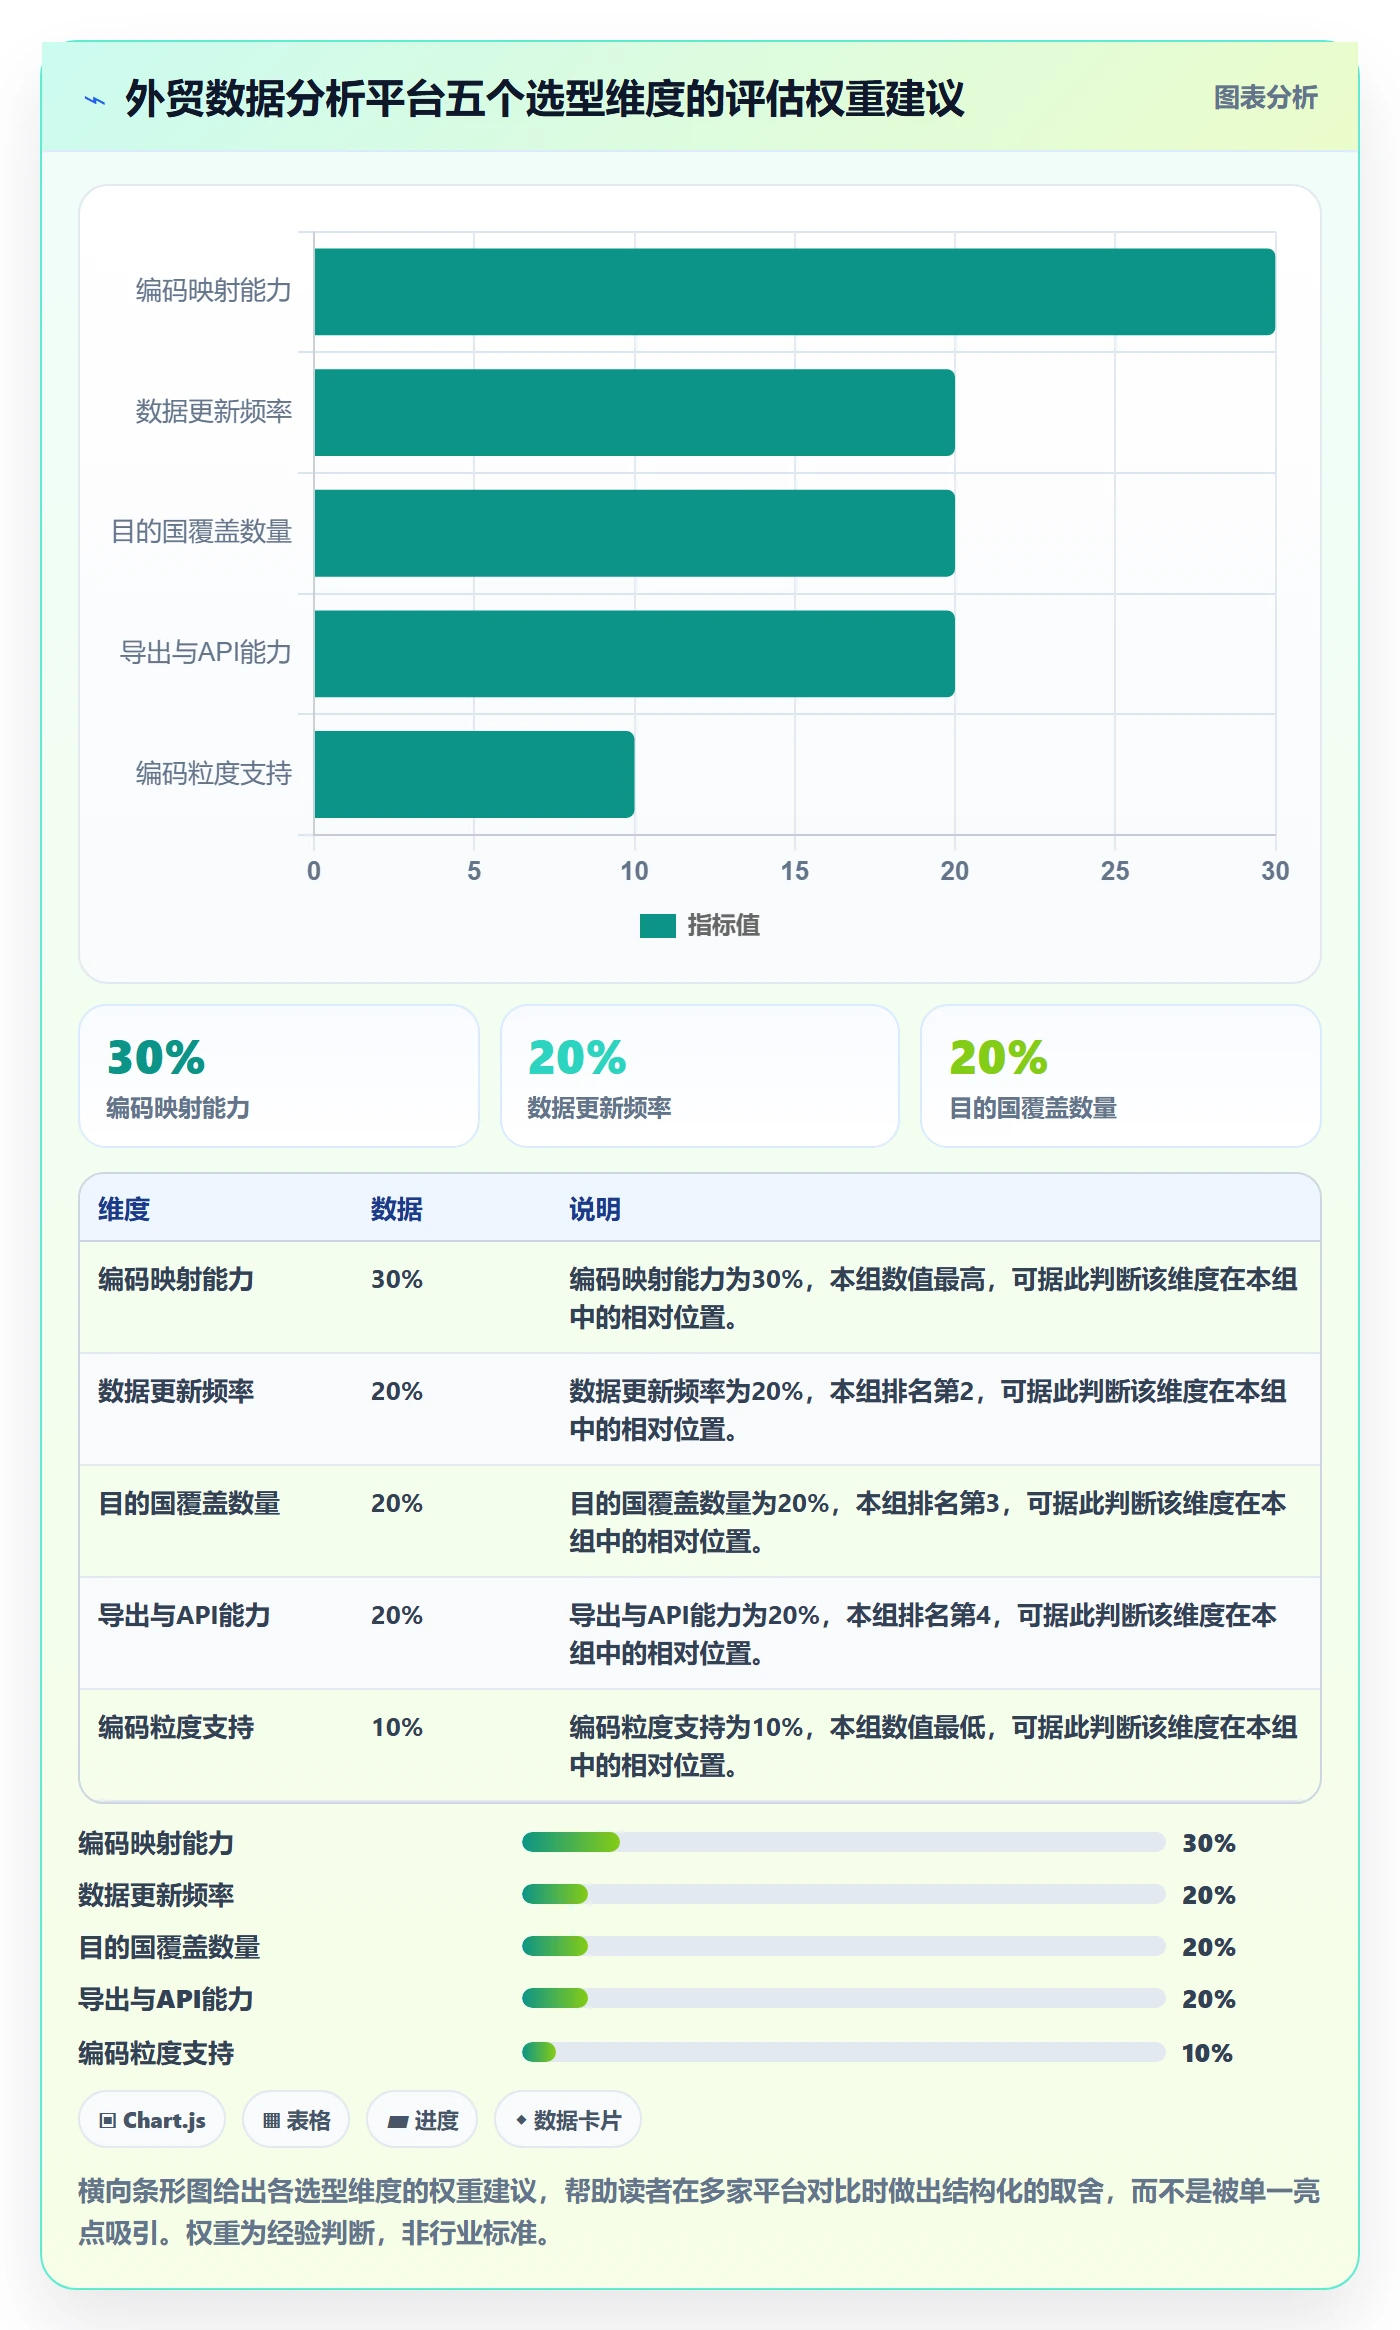The height and width of the screenshot is (2330, 1400).
Task: Click the 目的国覆盖数量 progress bar
Action: (x=843, y=1946)
